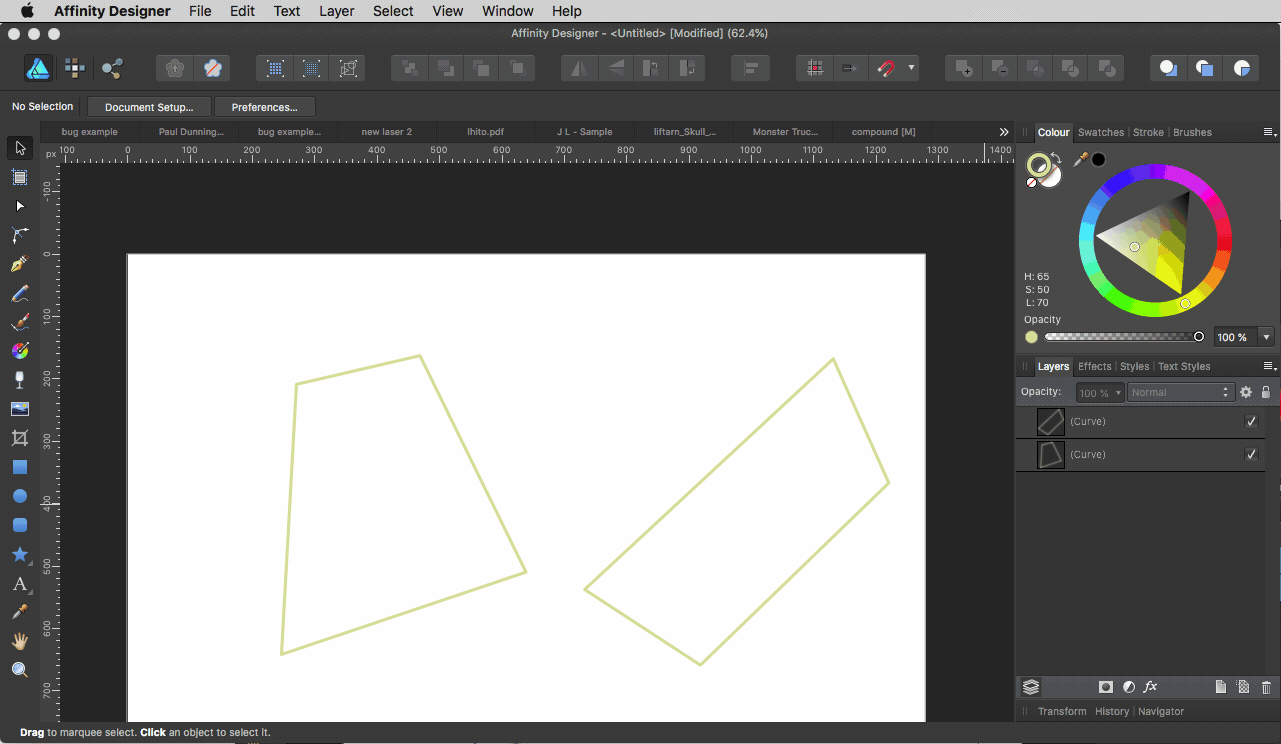Toggle the layer lock icon

1266,392
